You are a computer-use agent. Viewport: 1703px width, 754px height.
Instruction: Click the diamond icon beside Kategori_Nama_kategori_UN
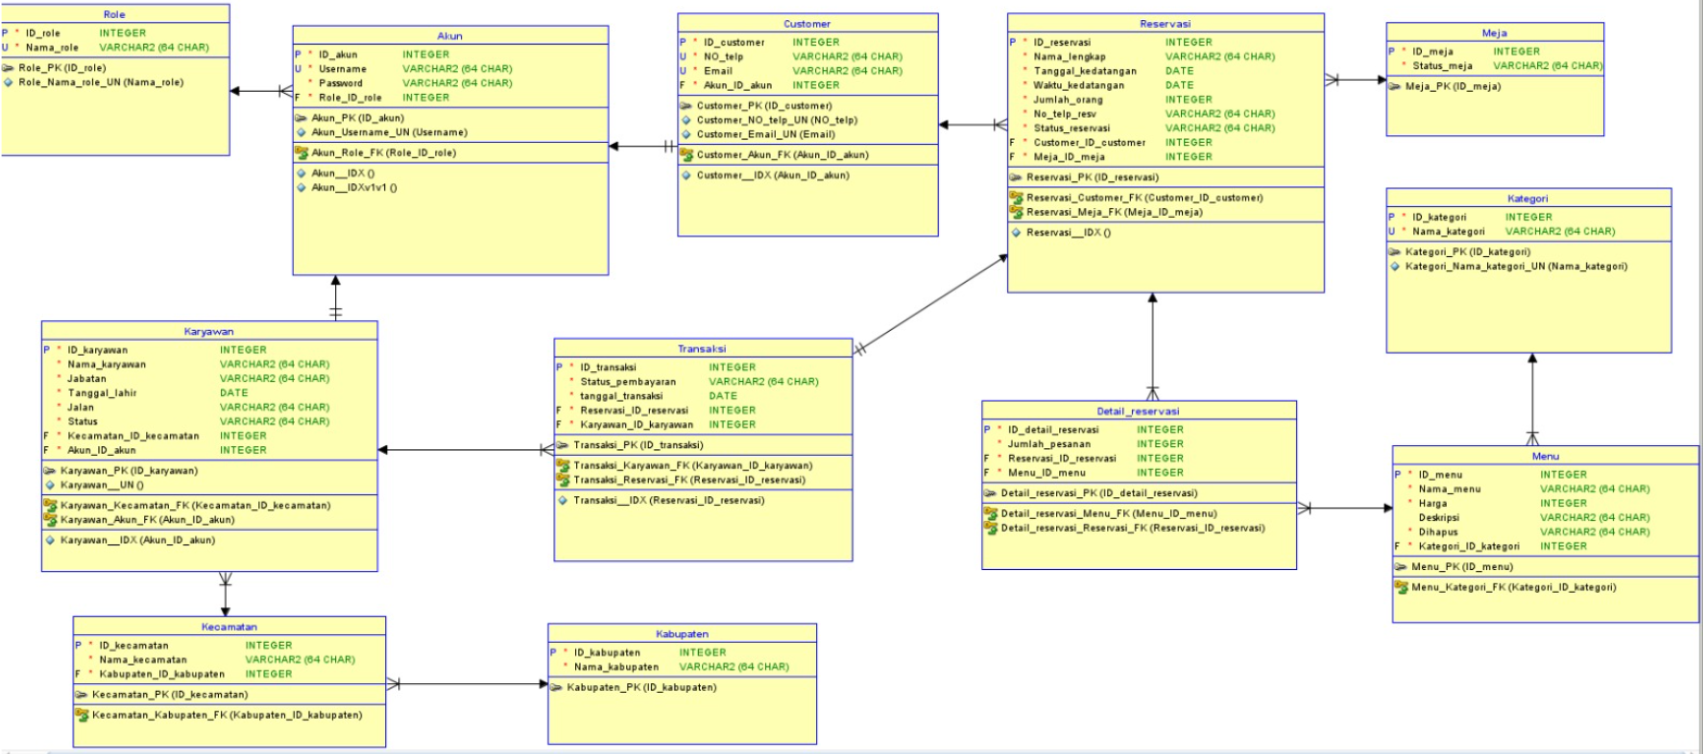point(1395,267)
